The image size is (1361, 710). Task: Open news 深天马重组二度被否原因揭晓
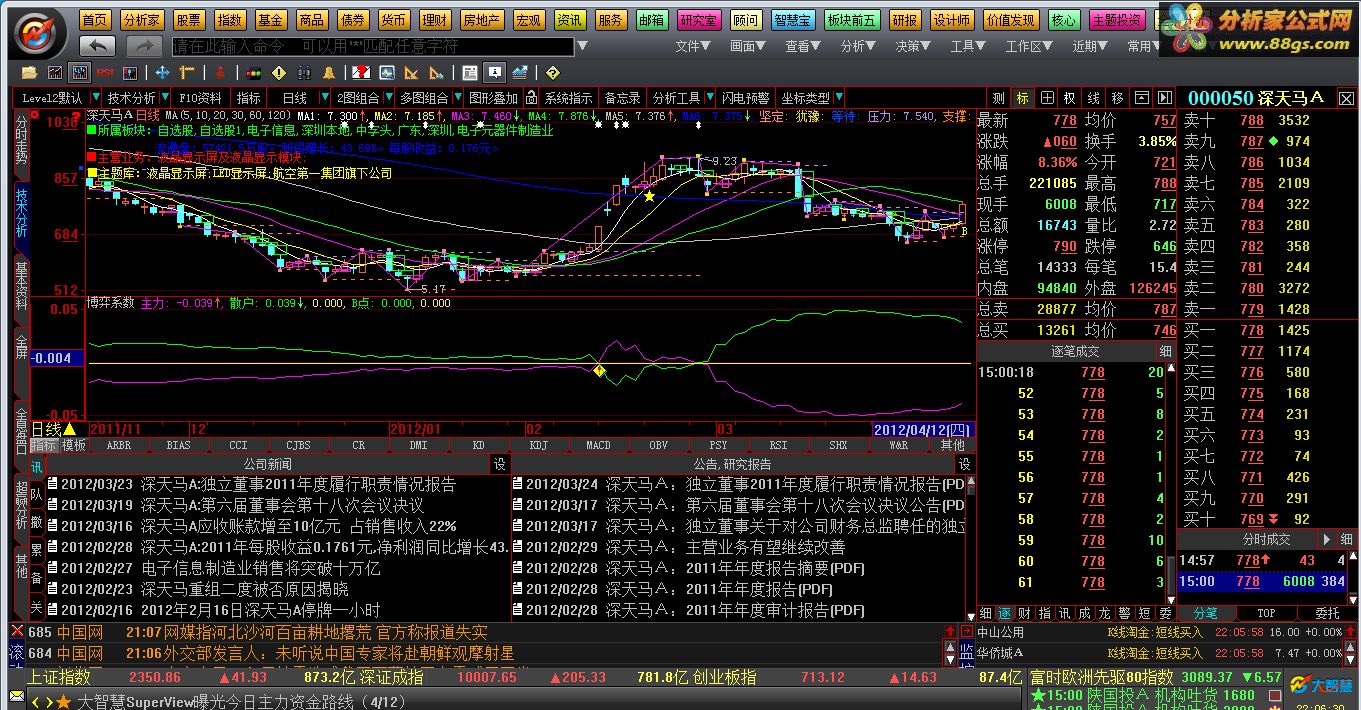coord(244,589)
